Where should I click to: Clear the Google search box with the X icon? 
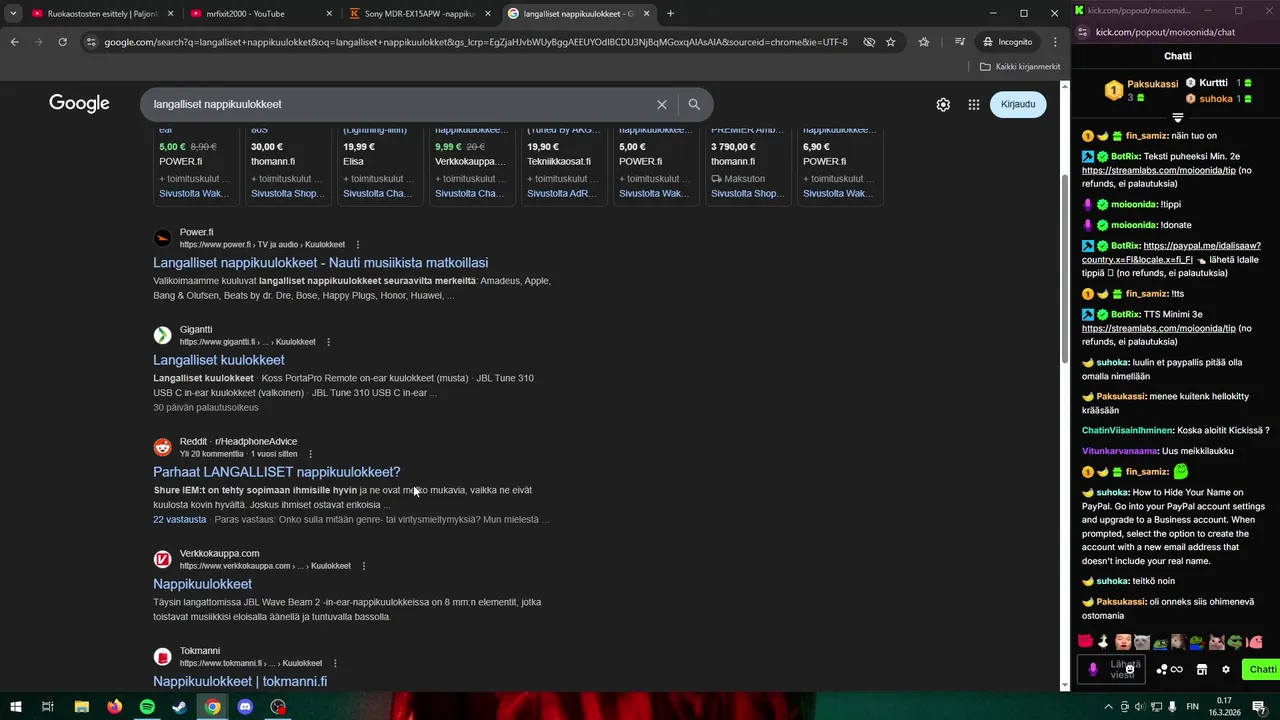pos(661,104)
